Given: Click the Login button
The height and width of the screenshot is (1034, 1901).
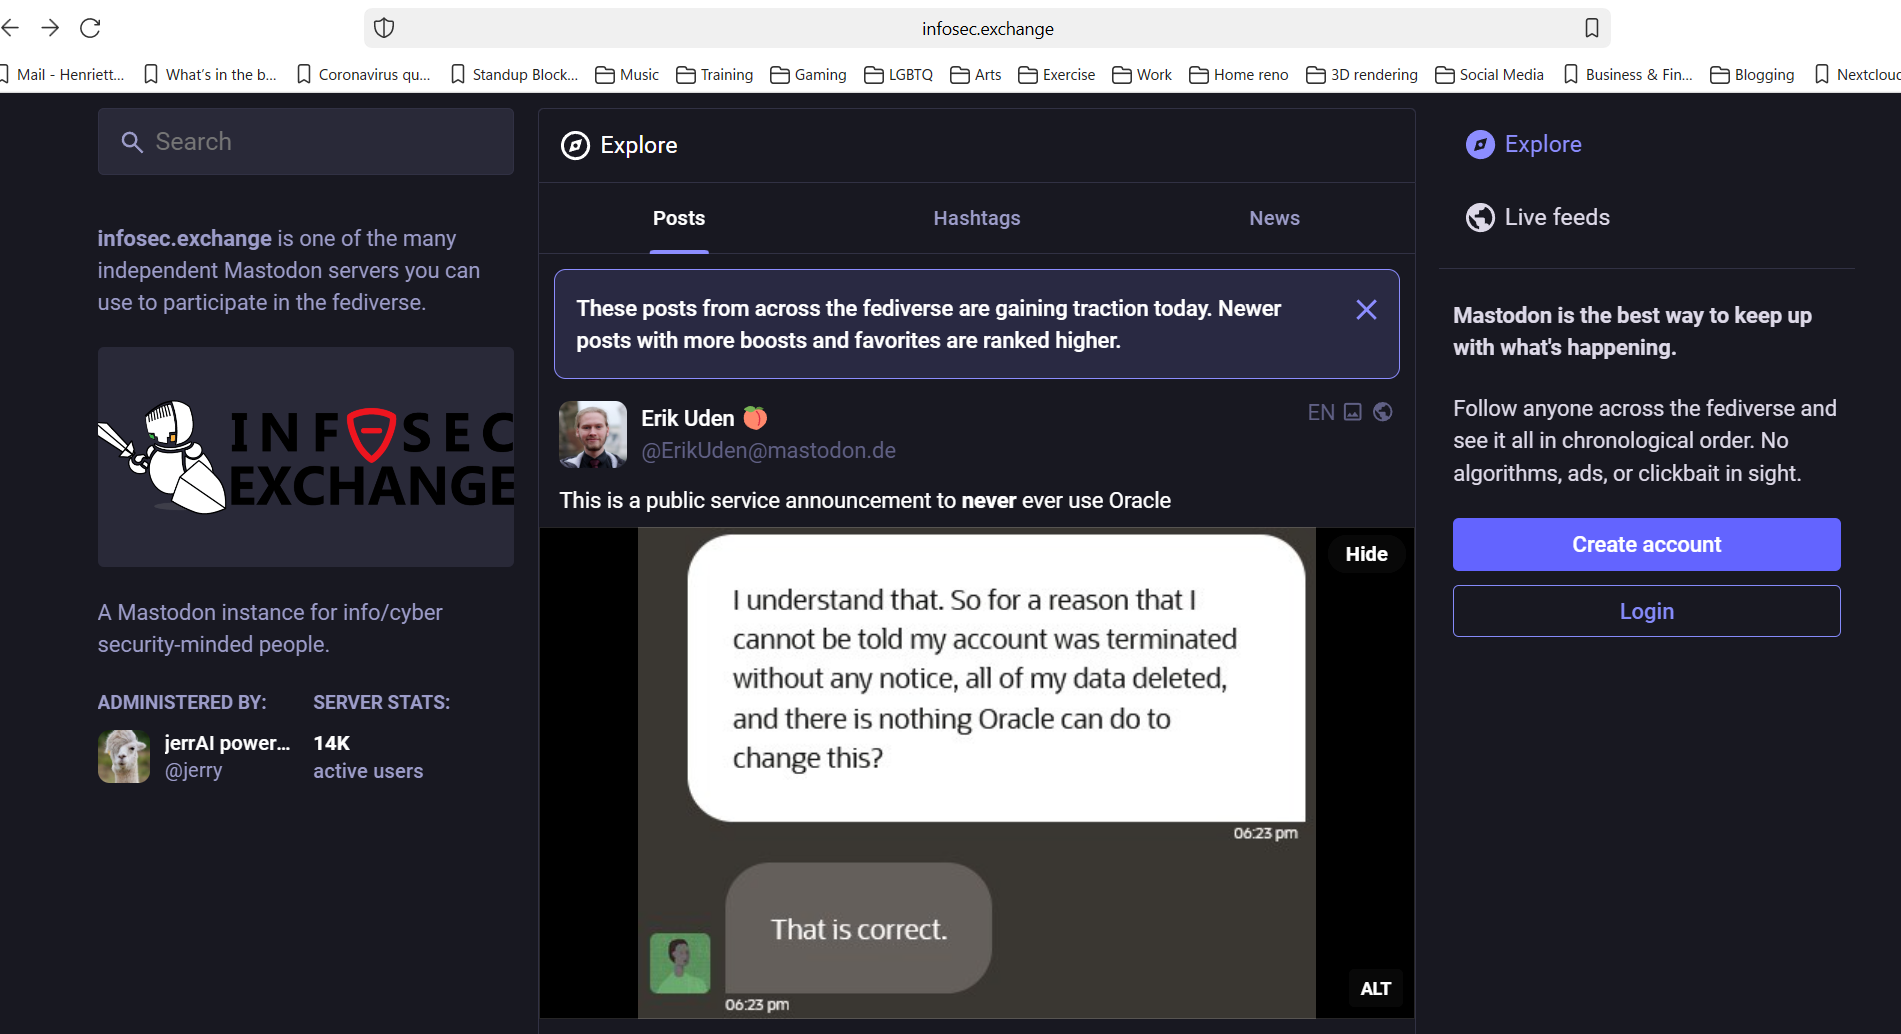Looking at the screenshot, I should point(1646,611).
